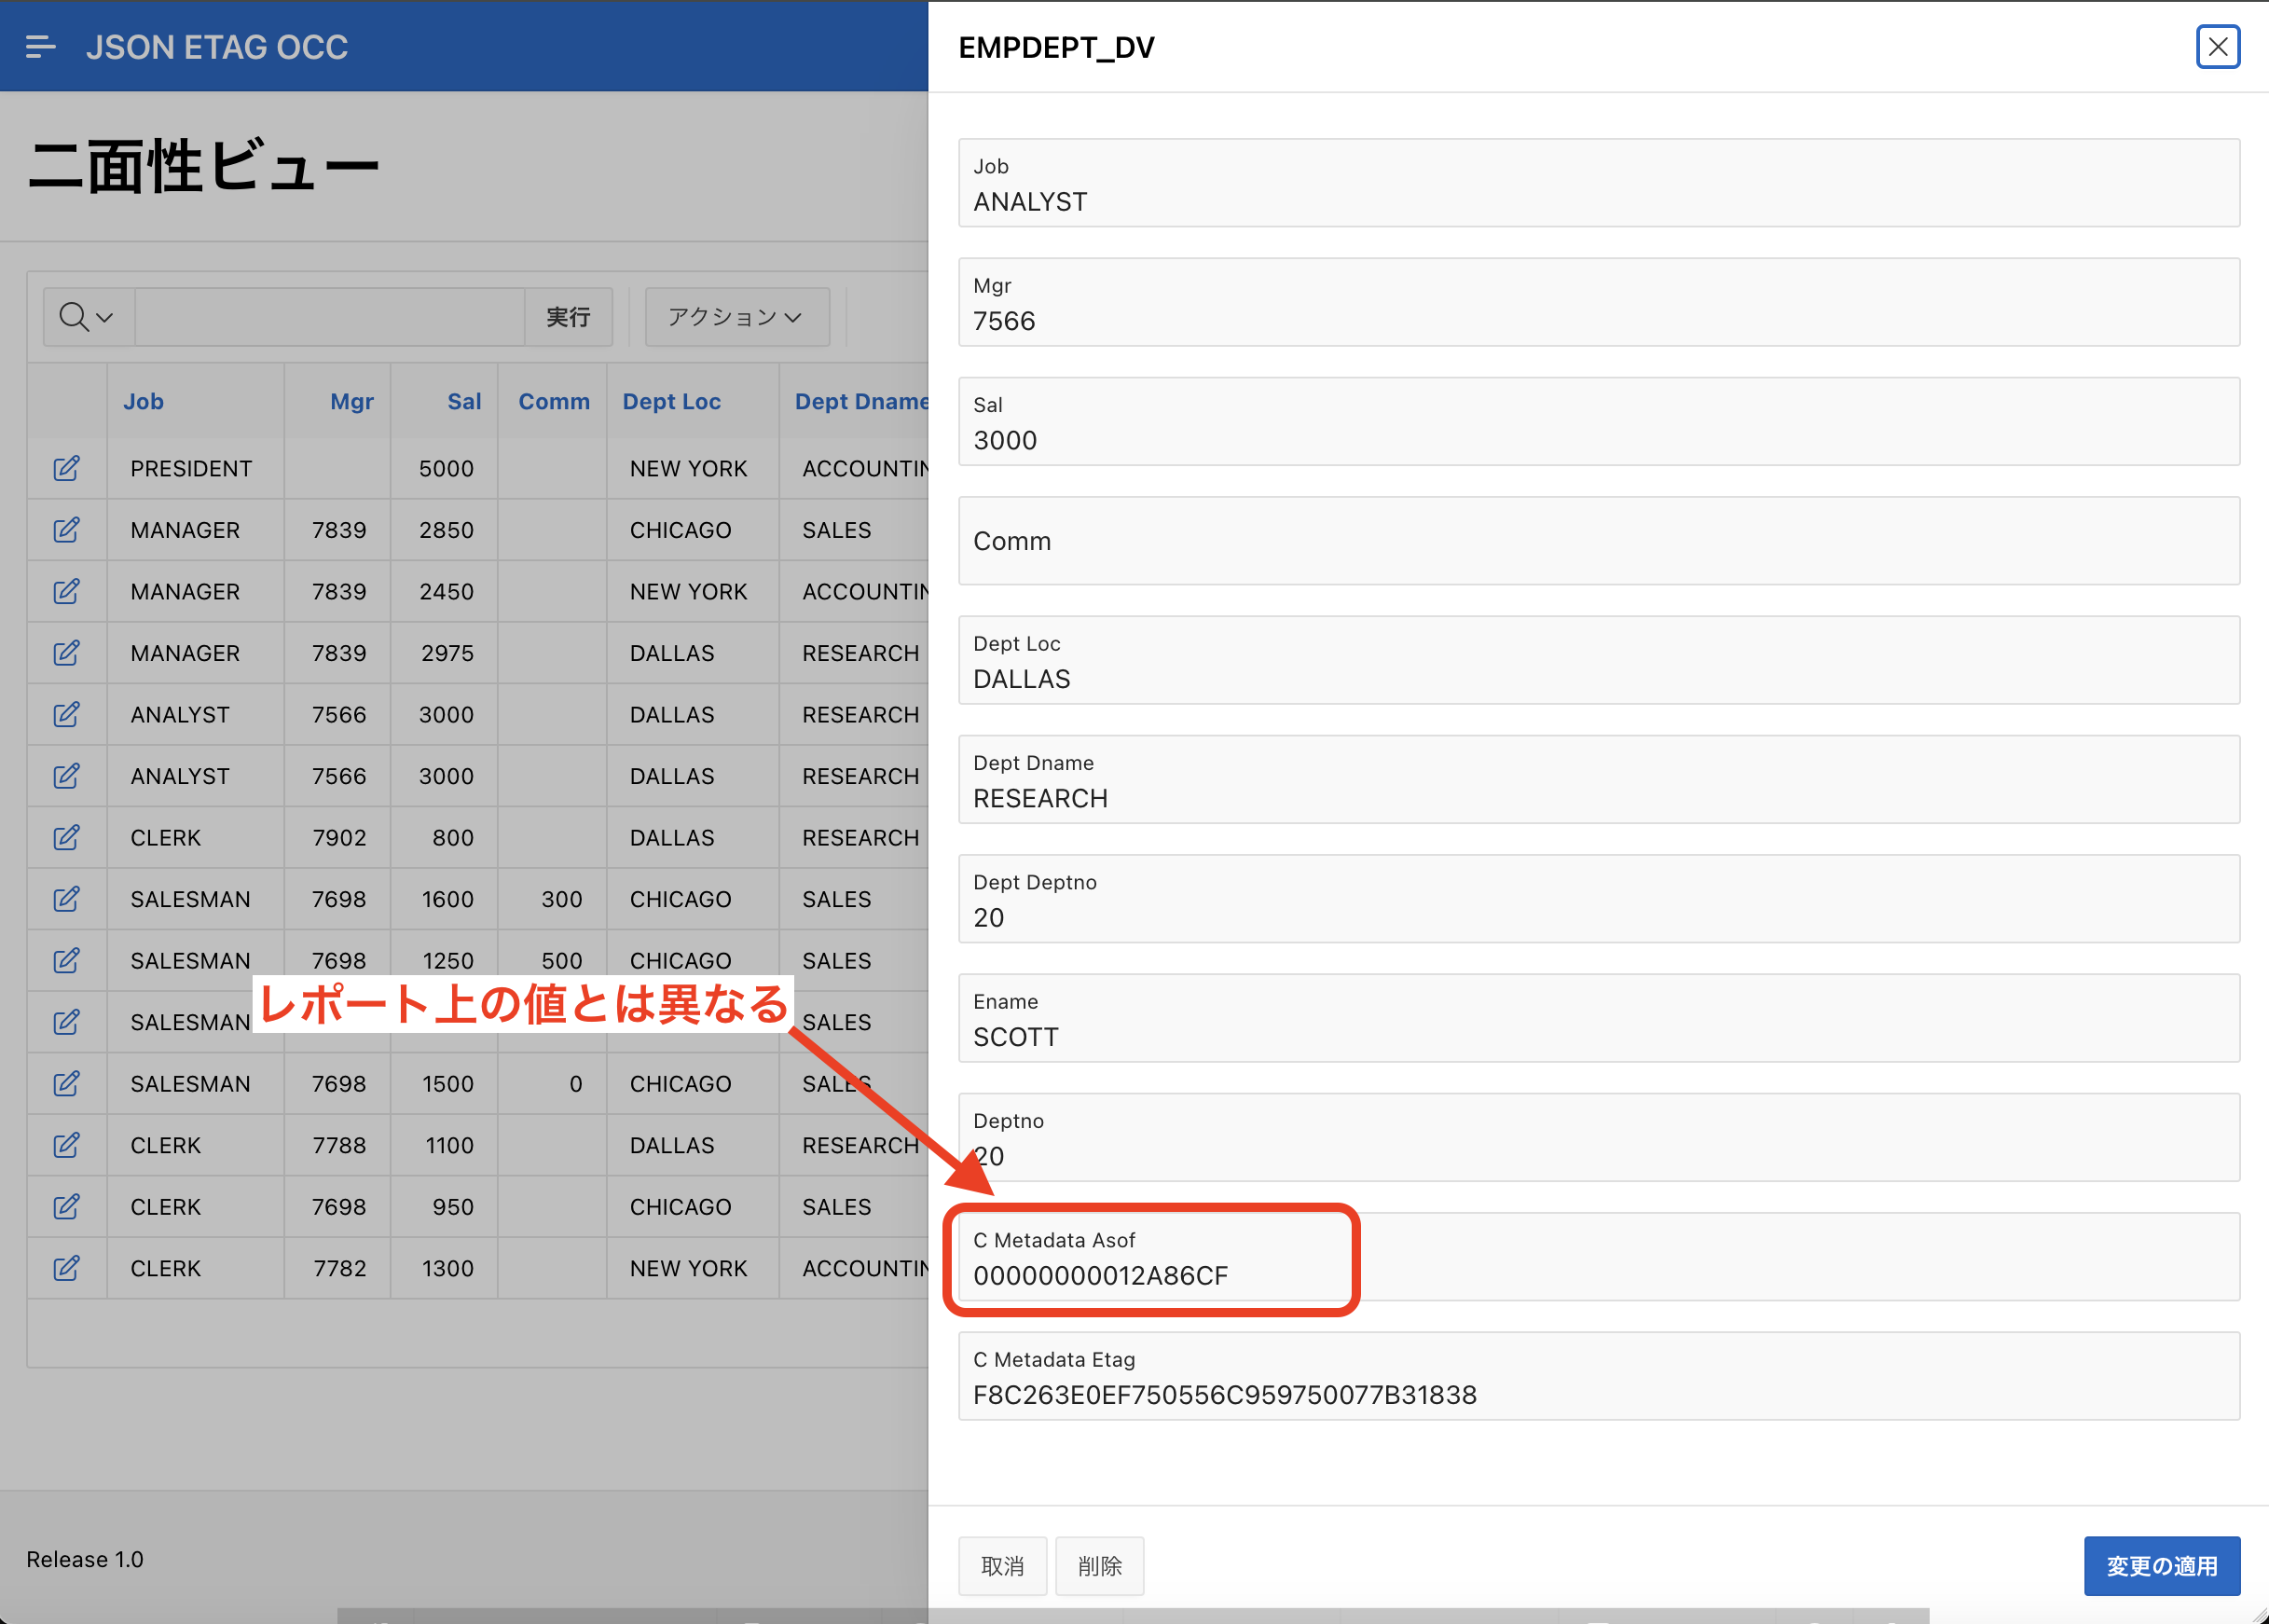Click the report search text box
Image resolution: width=2269 pixels, height=1624 pixels.
(330, 317)
